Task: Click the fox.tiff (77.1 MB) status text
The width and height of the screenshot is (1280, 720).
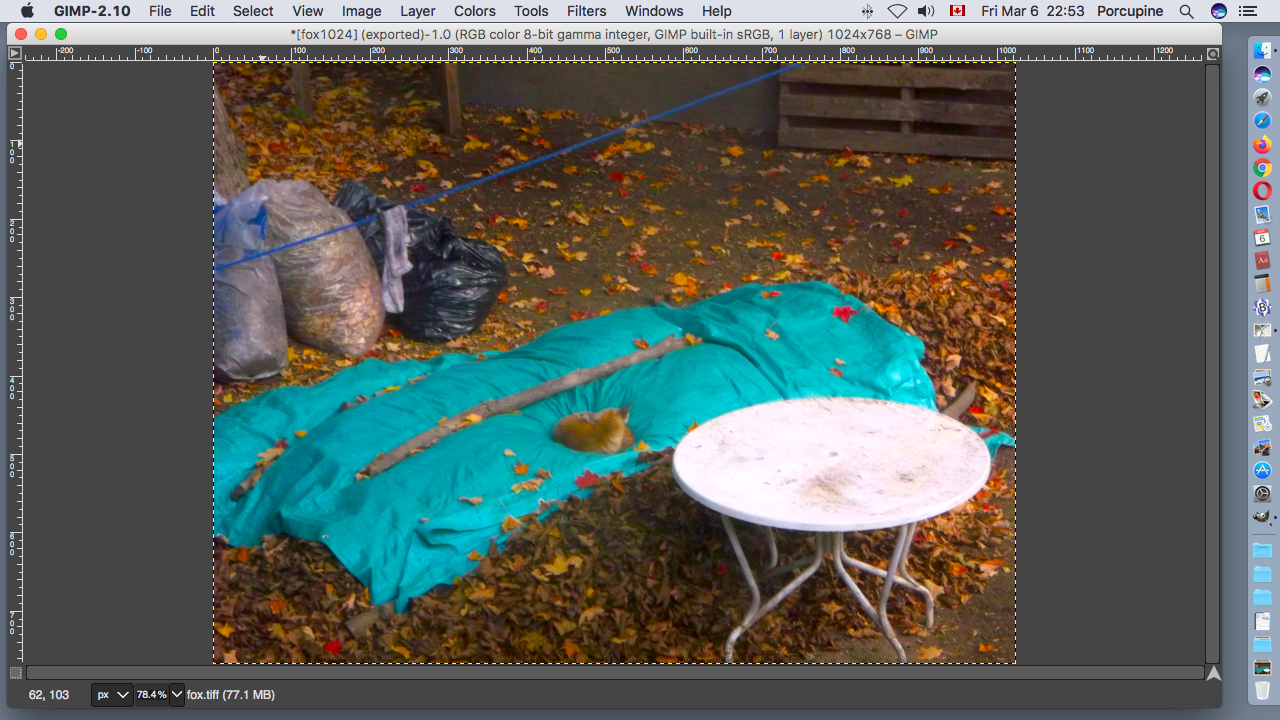Action: 230,694
